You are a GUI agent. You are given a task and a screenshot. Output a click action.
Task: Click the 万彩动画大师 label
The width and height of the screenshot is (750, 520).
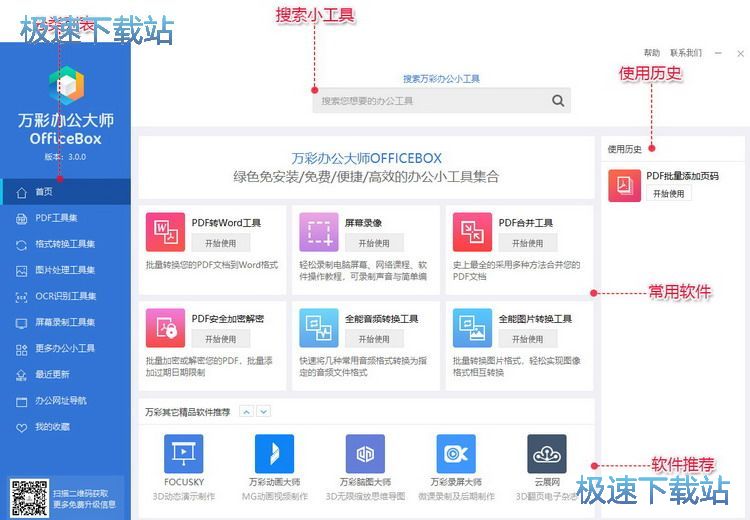coord(275,482)
